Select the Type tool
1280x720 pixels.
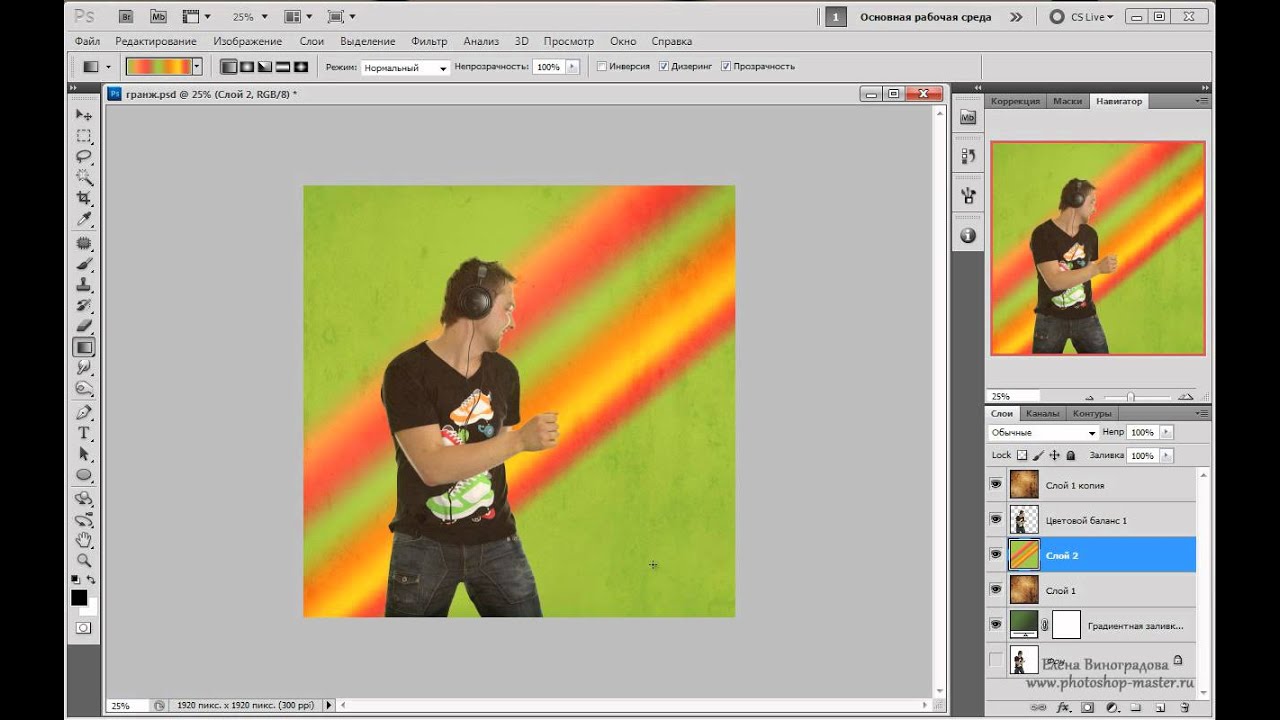pyautogui.click(x=84, y=434)
